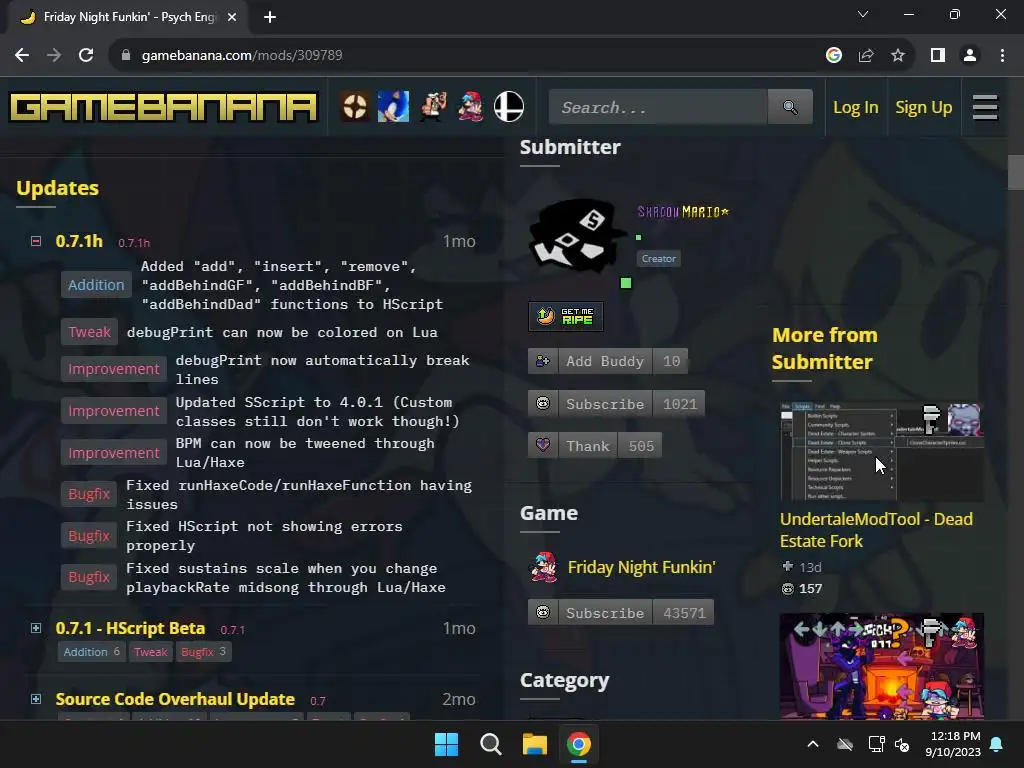Image resolution: width=1024 pixels, height=768 pixels.
Task: Open the 0.7.1 - HScript Beta title
Action: (130, 628)
